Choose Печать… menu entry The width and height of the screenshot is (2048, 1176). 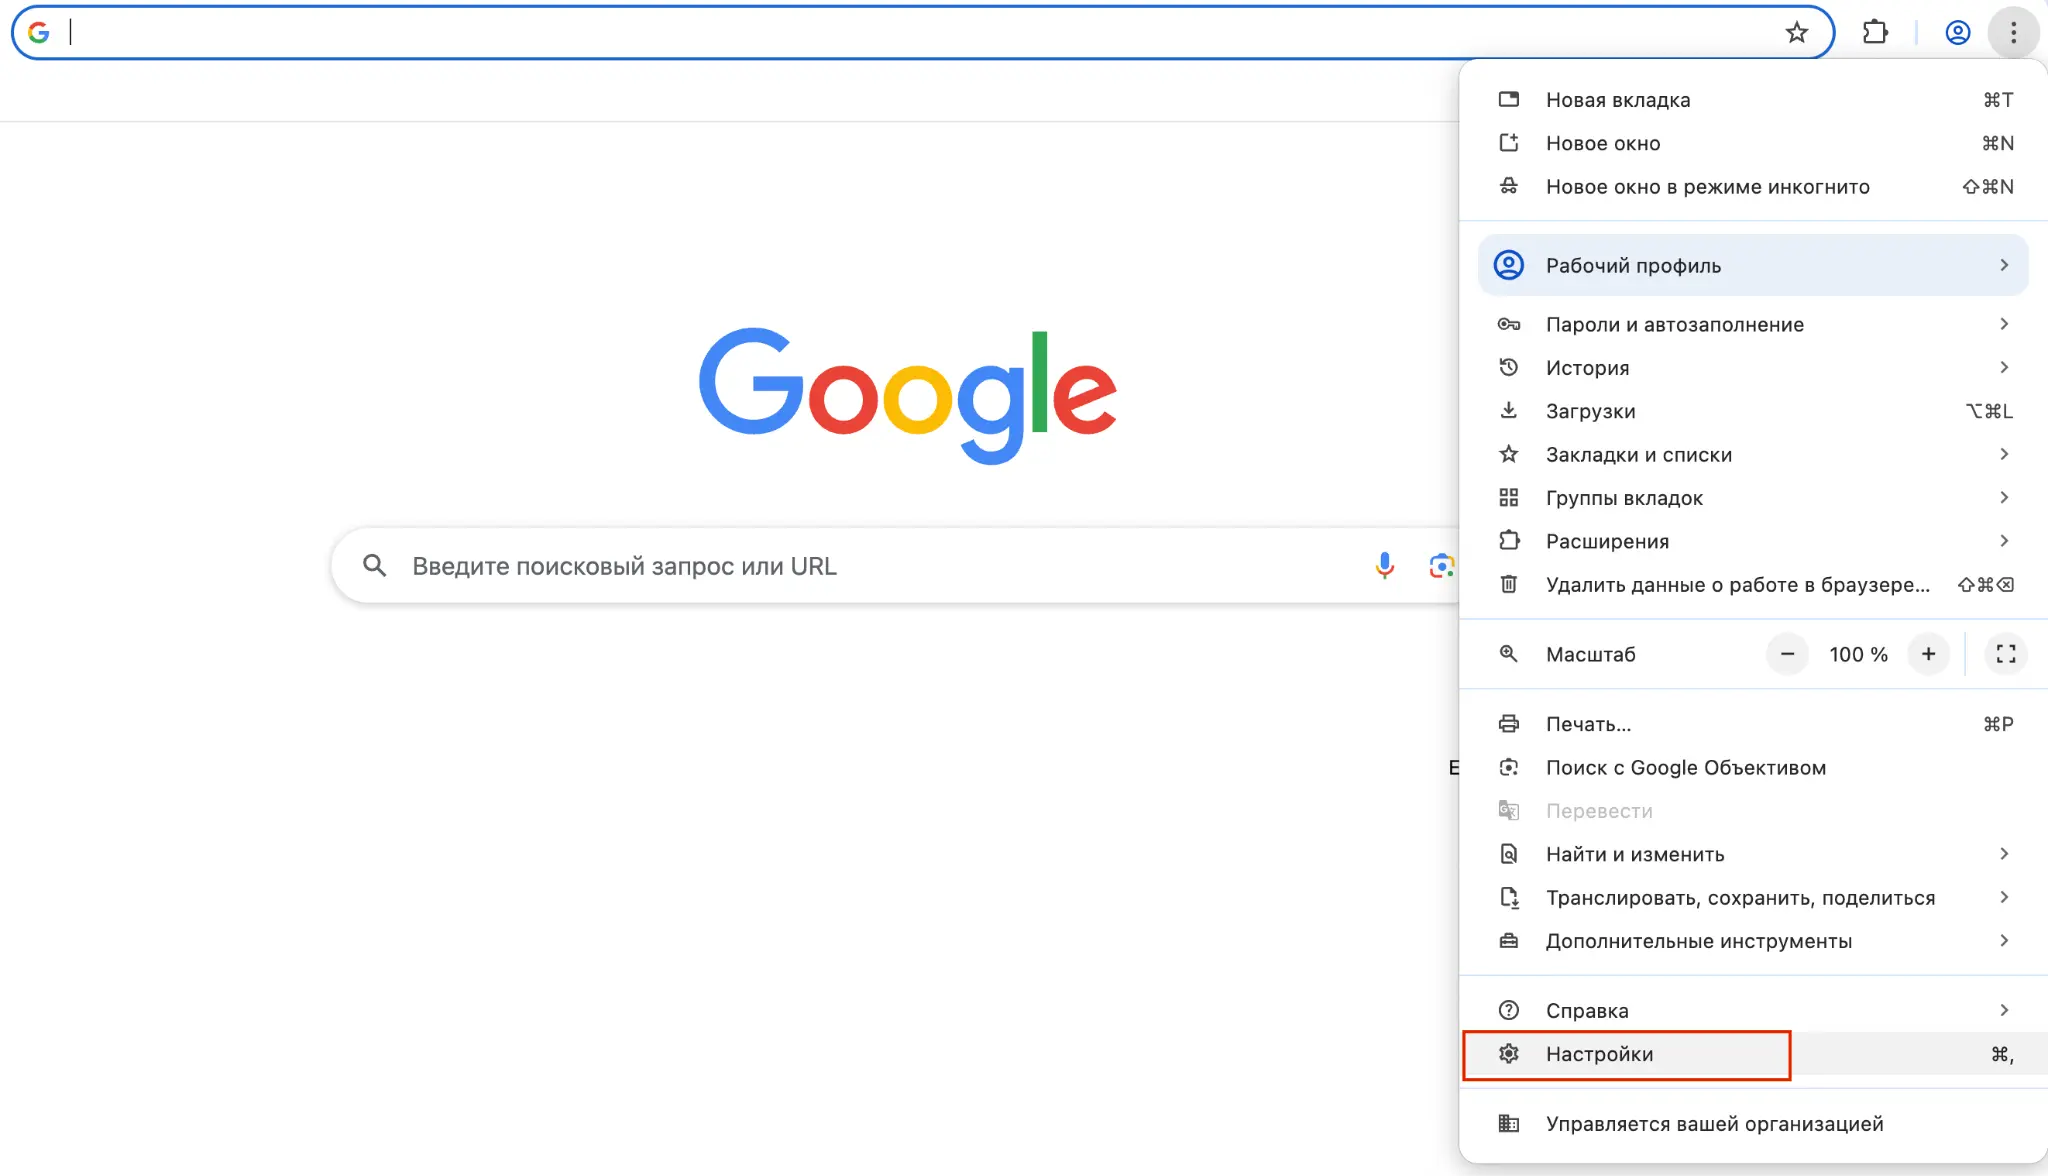coord(1753,723)
